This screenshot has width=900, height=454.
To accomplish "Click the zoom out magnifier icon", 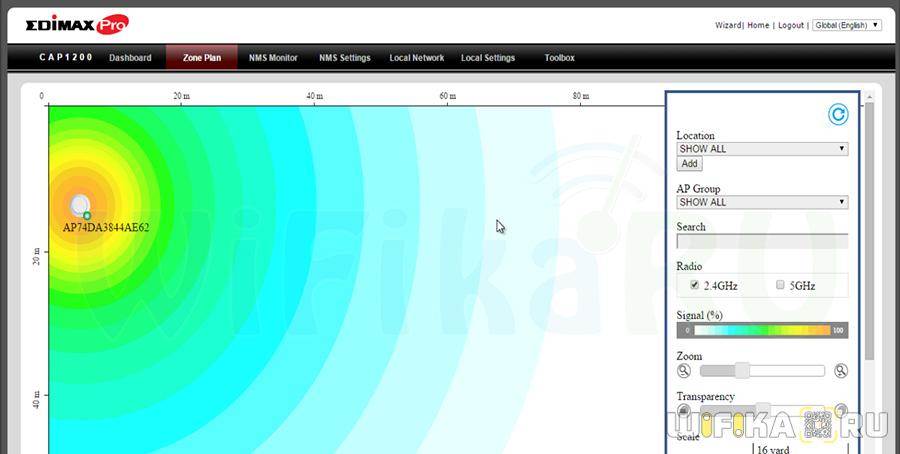I will point(684,371).
